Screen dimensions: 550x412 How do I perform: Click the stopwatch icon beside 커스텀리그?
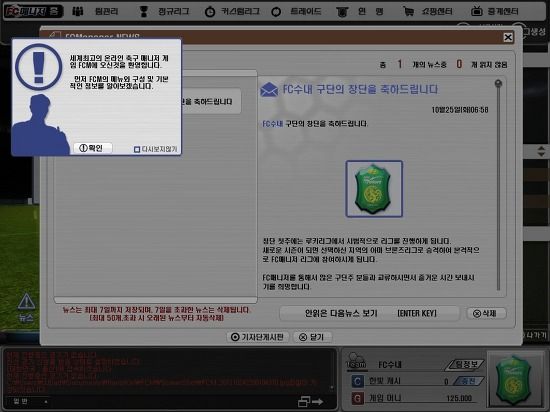point(210,12)
